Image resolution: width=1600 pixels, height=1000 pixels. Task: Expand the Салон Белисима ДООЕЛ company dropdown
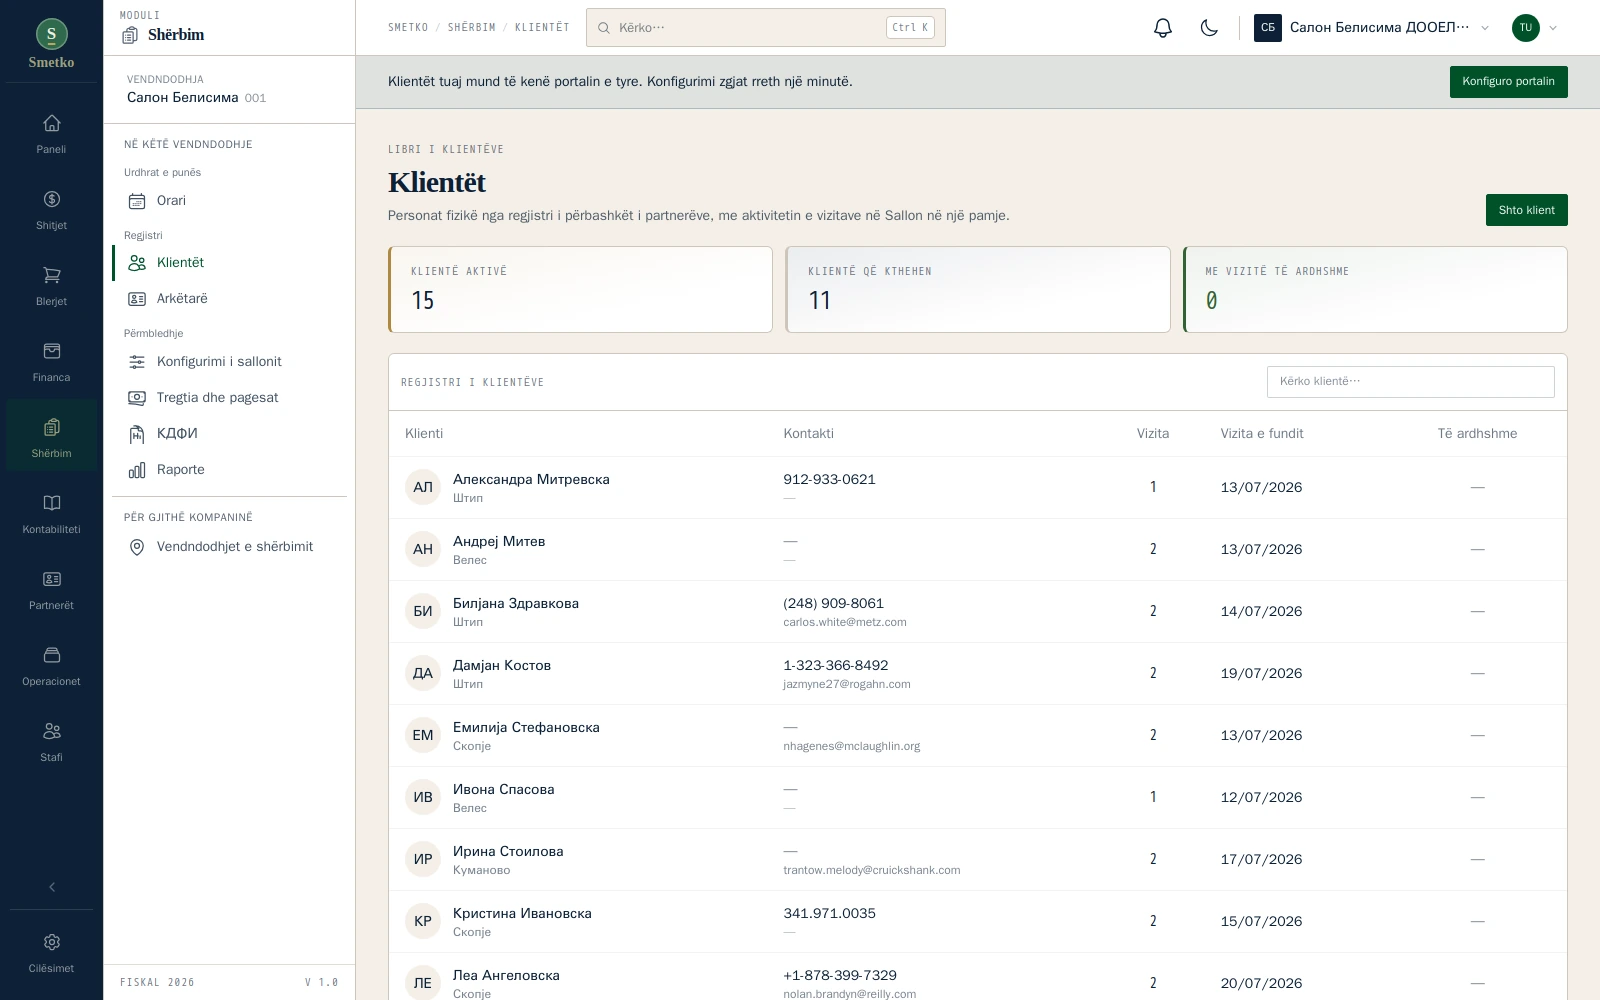click(x=1373, y=28)
